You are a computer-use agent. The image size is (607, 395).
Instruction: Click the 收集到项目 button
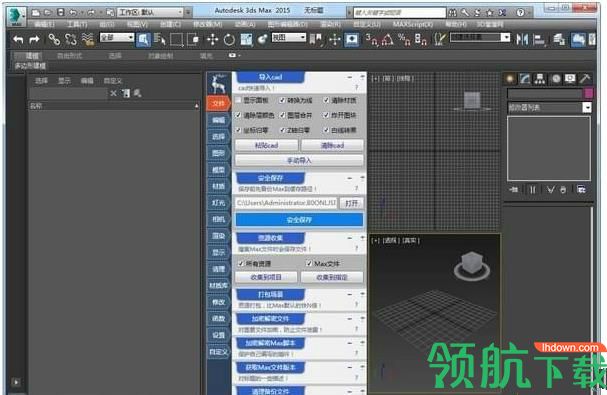[x=266, y=277]
